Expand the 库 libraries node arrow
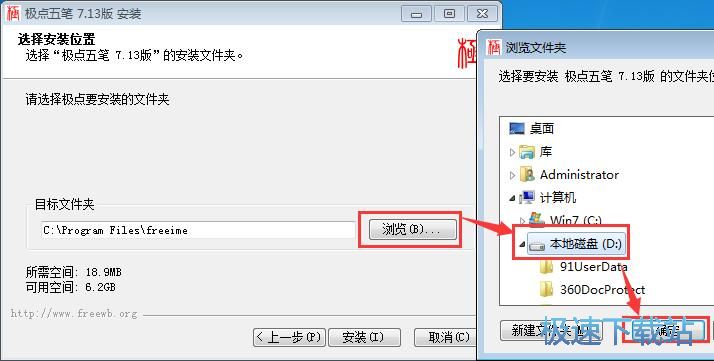Screen dimensions: 714x361 [x=512, y=152]
